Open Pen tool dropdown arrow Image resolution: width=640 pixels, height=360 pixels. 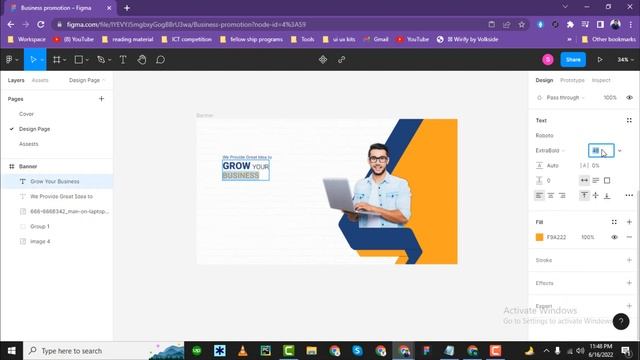pyautogui.click(x=109, y=60)
